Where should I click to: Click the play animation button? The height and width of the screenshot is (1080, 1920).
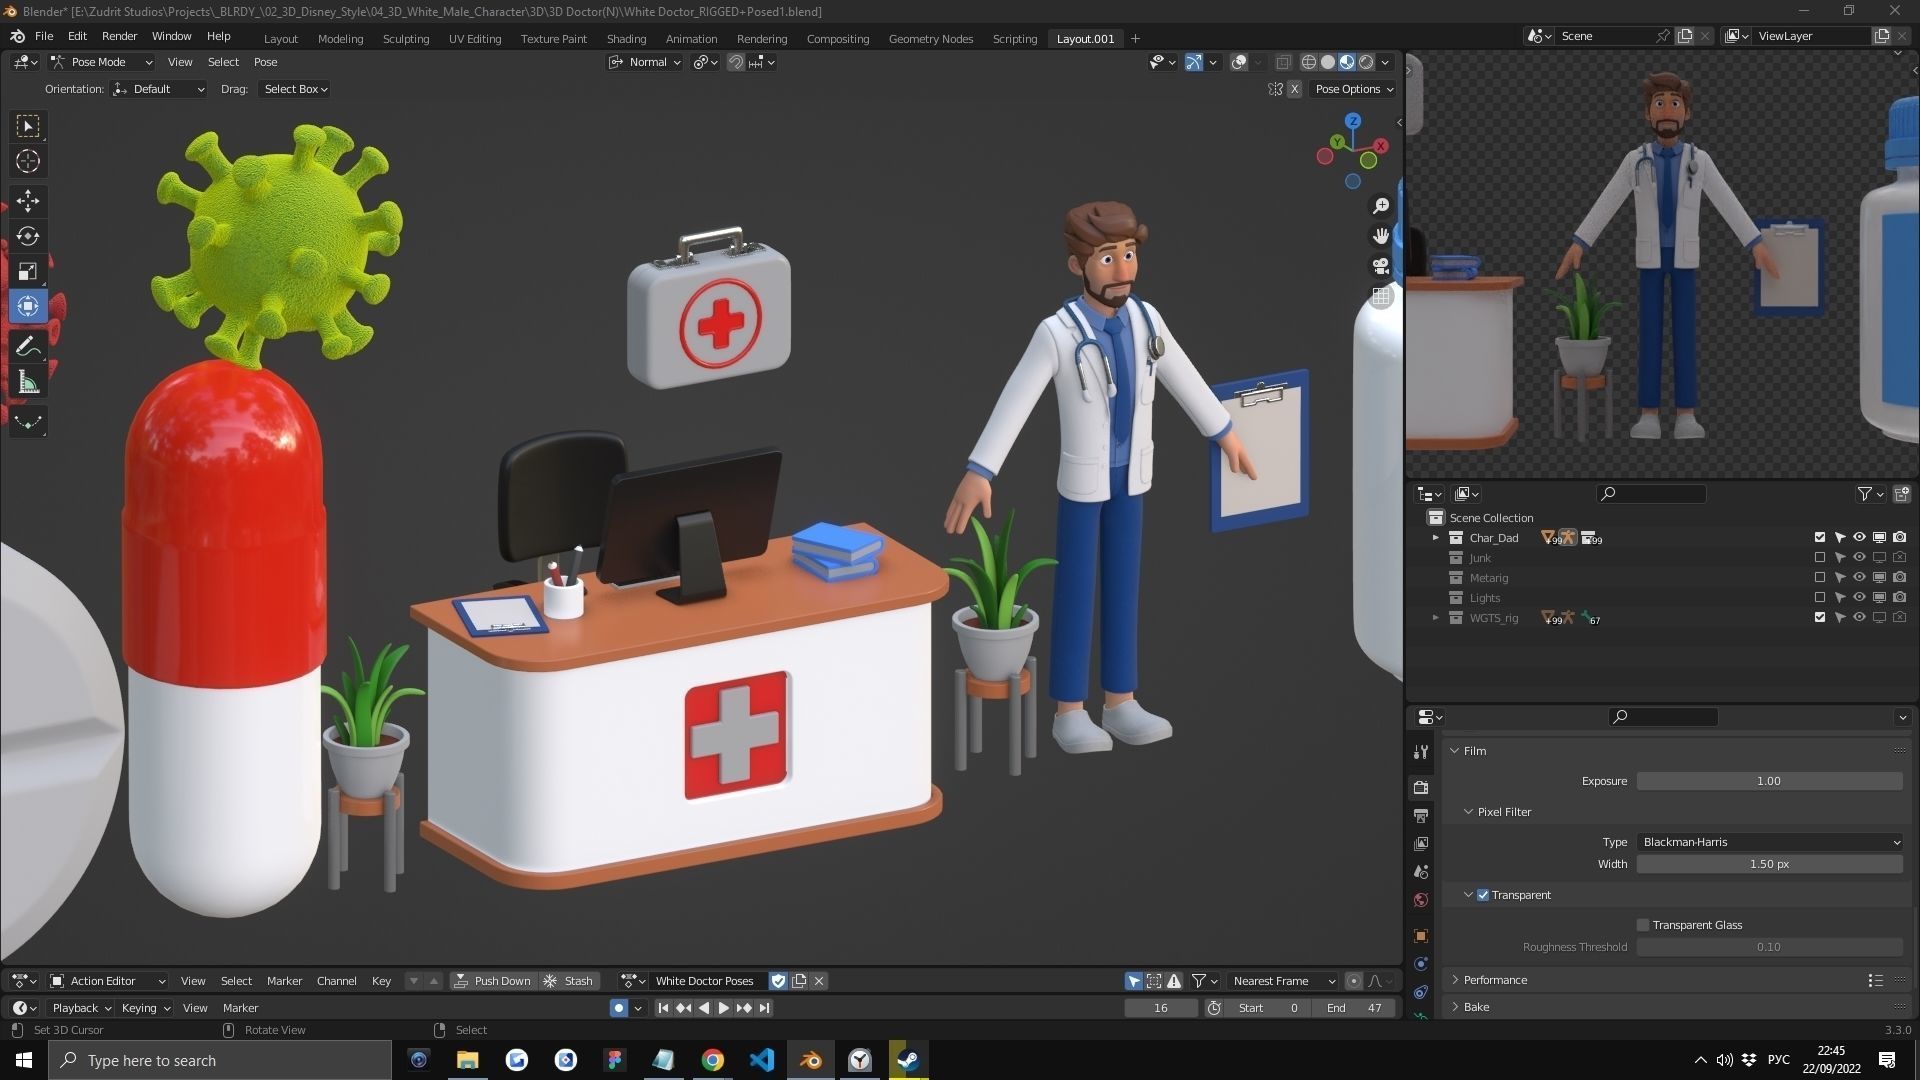click(x=723, y=1008)
